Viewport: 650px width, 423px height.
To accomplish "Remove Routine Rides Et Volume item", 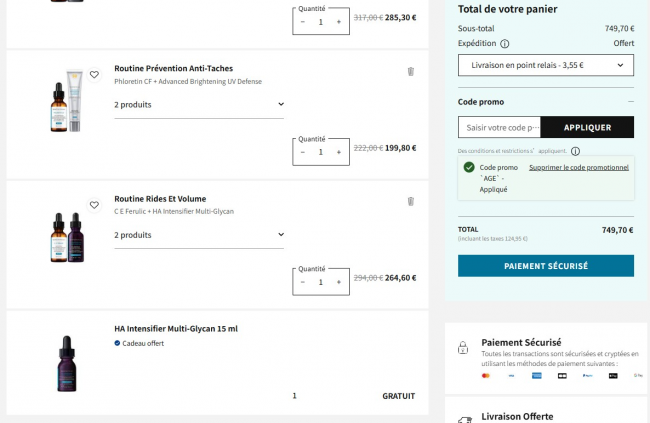I will click(x=410, y=201).
